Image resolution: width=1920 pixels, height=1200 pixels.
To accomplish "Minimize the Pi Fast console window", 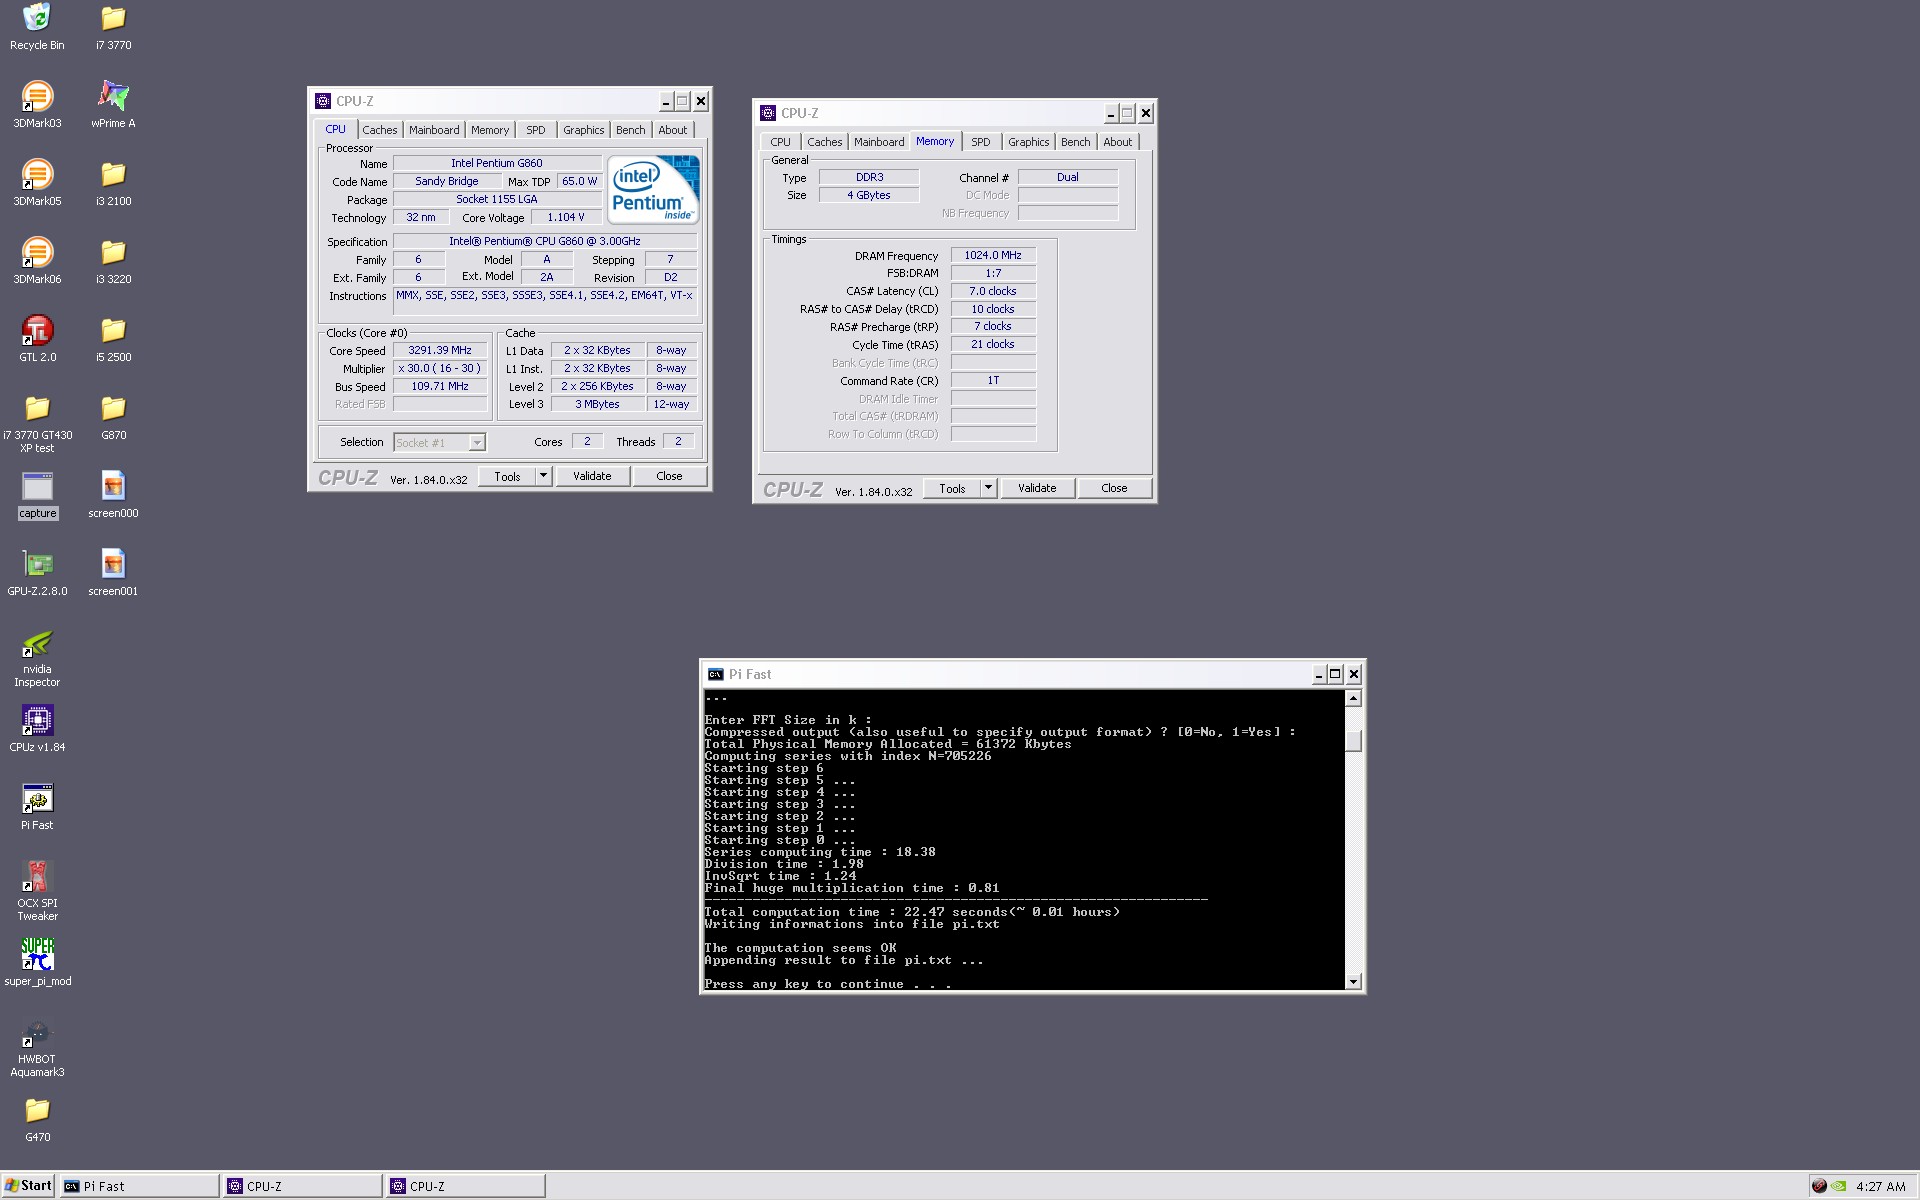I will click(x=1318, y=675).
